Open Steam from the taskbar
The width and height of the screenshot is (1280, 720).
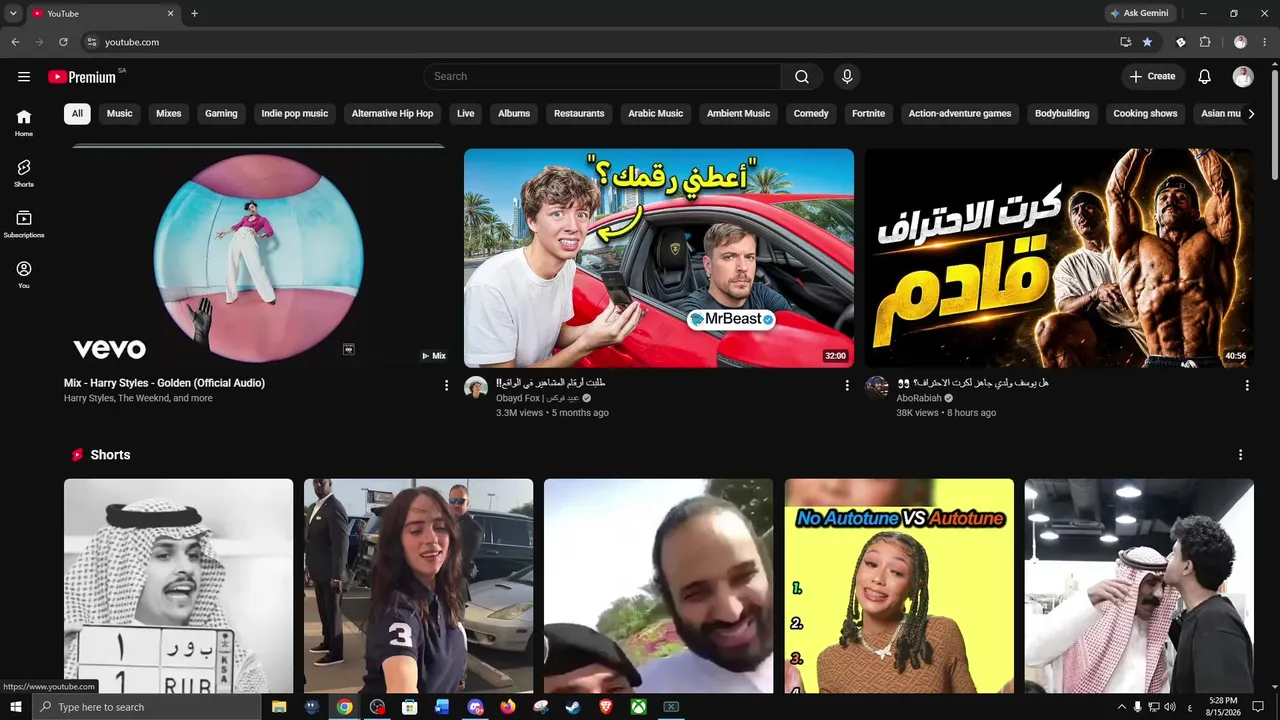tap(572, 707)
